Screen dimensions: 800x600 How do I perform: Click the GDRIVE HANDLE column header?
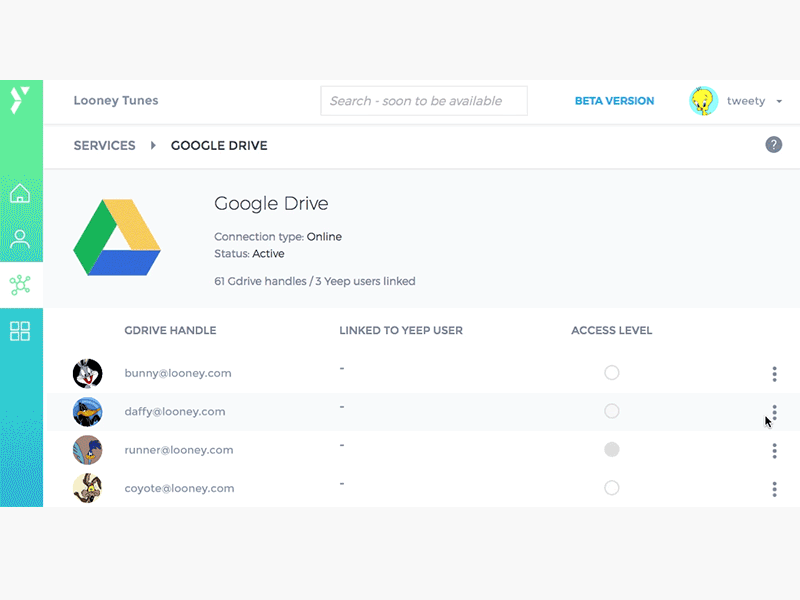pos(170,331)
